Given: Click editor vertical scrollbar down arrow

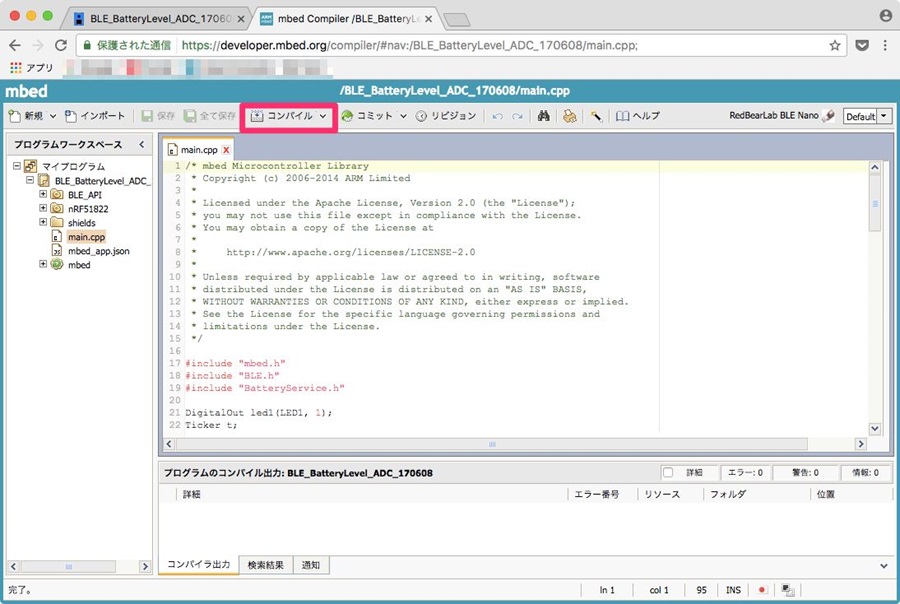Looking at the screenshot, I should tap(875, 428).
